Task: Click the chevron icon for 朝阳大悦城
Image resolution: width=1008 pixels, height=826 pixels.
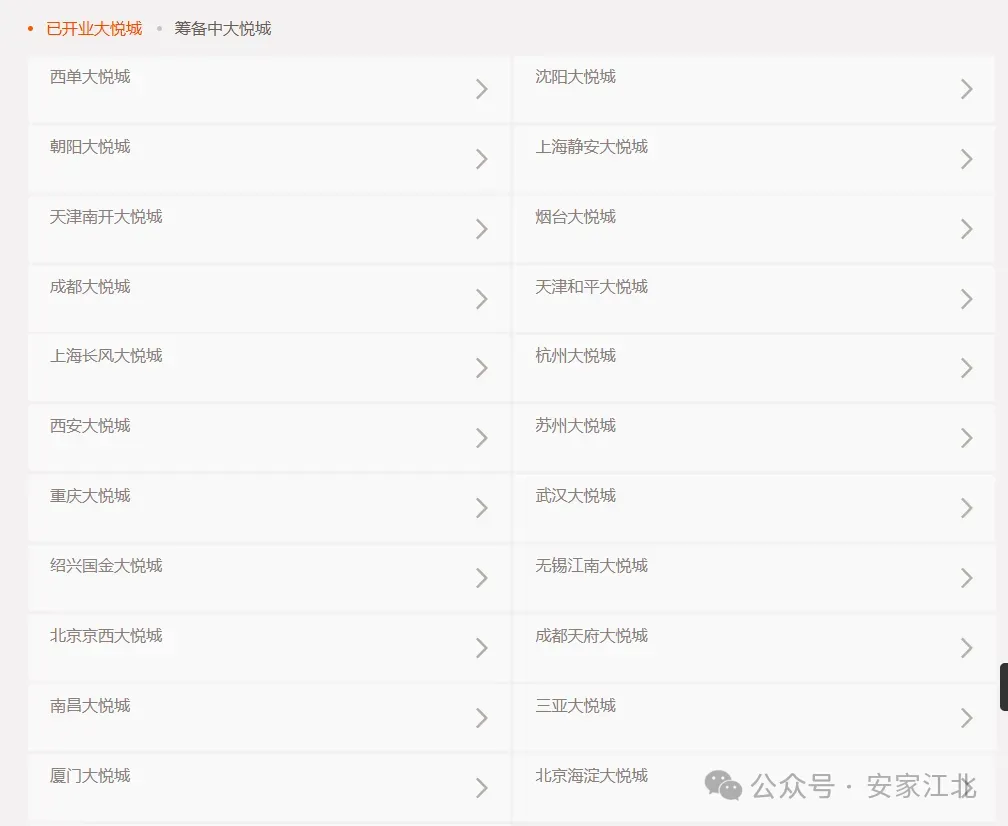Action: 482,159
